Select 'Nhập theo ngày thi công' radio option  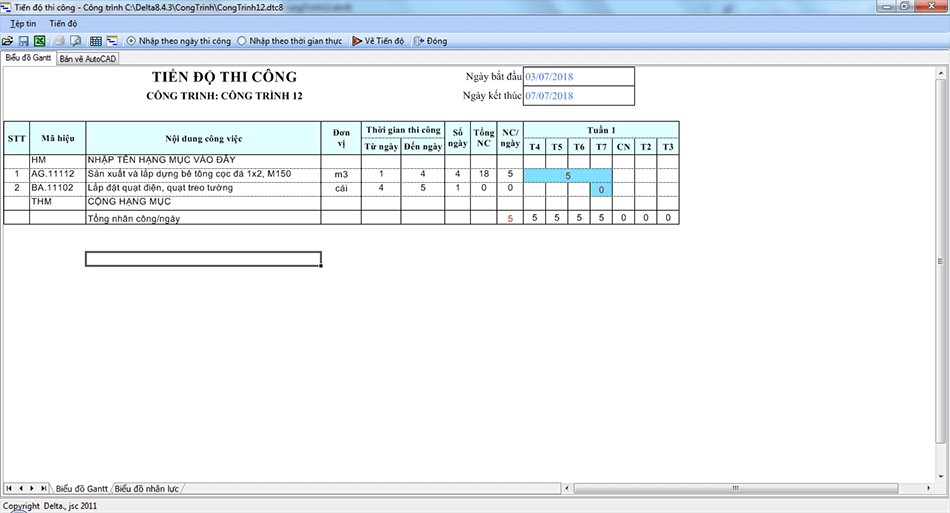point(131,41)
